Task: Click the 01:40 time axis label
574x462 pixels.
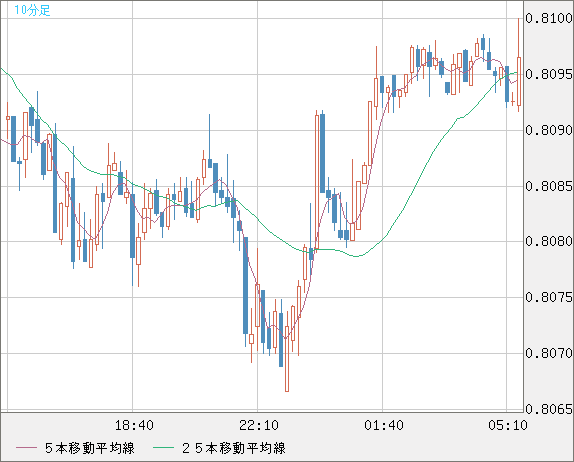Action: 384,425
